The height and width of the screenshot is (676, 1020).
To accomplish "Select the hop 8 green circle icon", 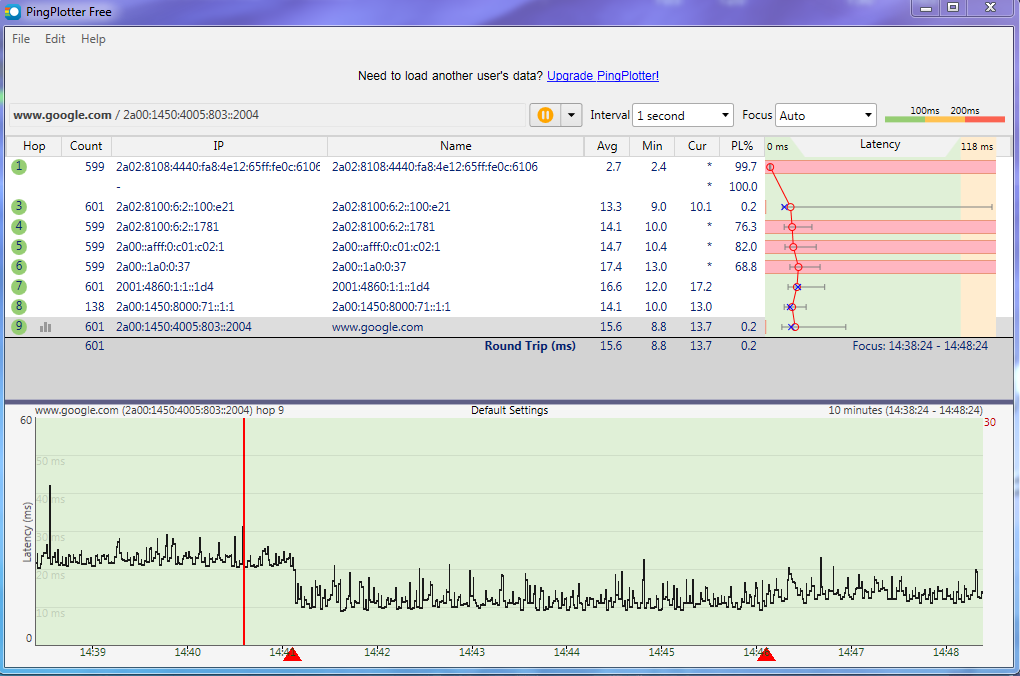I will [19, 306].
